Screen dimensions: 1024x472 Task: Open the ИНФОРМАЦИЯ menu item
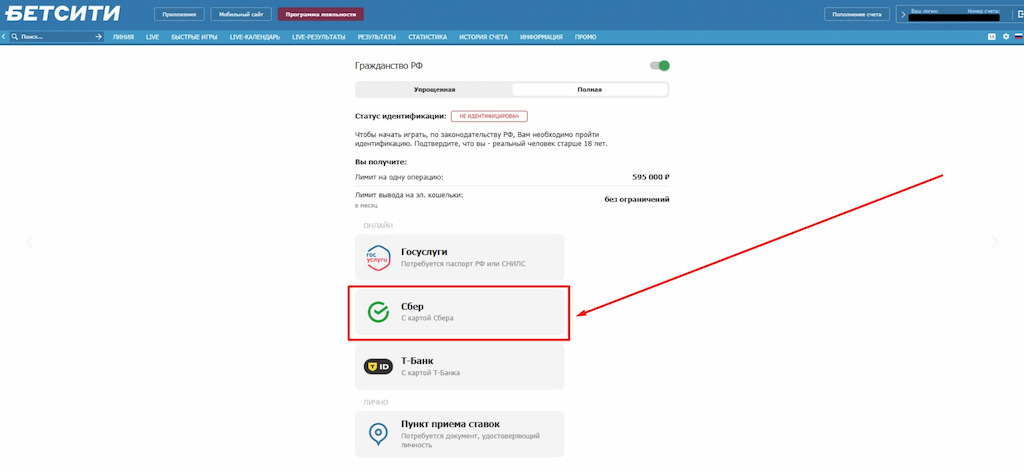[x=541, y=37]
